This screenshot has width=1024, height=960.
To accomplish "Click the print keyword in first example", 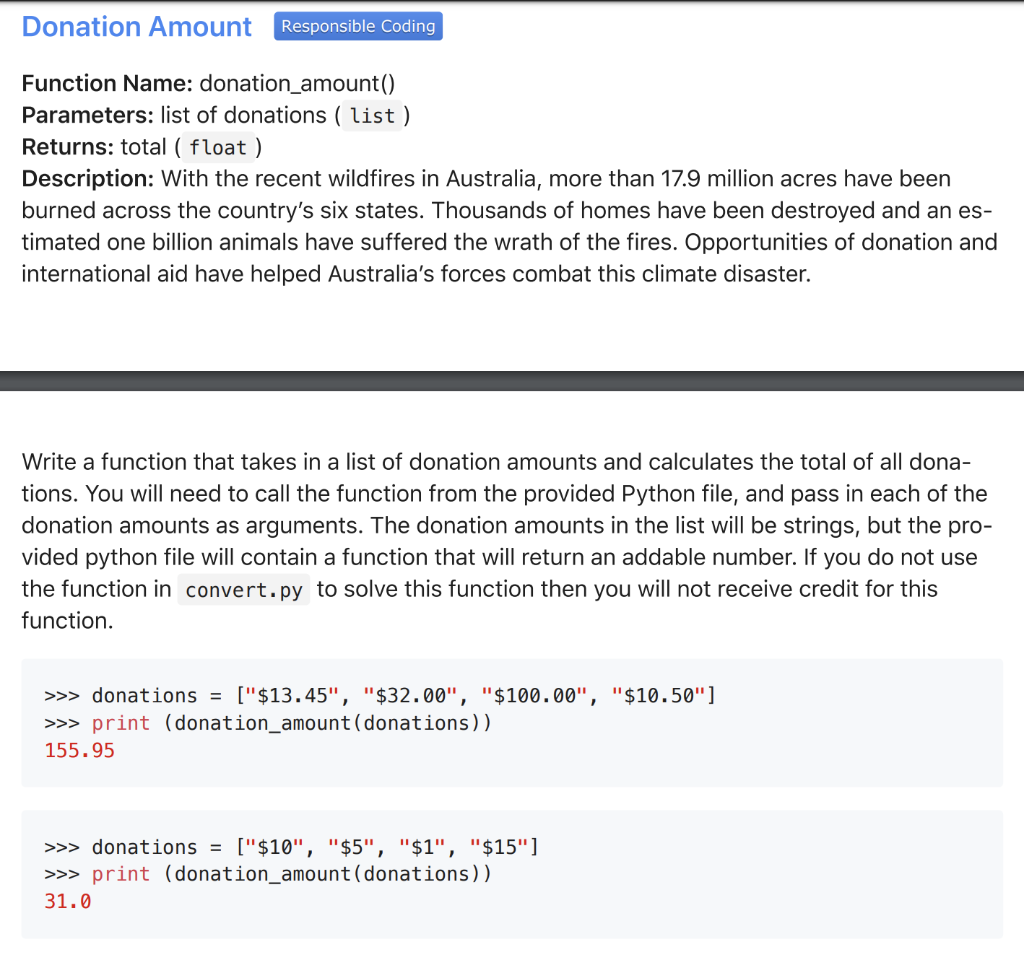I will point(120,722).
